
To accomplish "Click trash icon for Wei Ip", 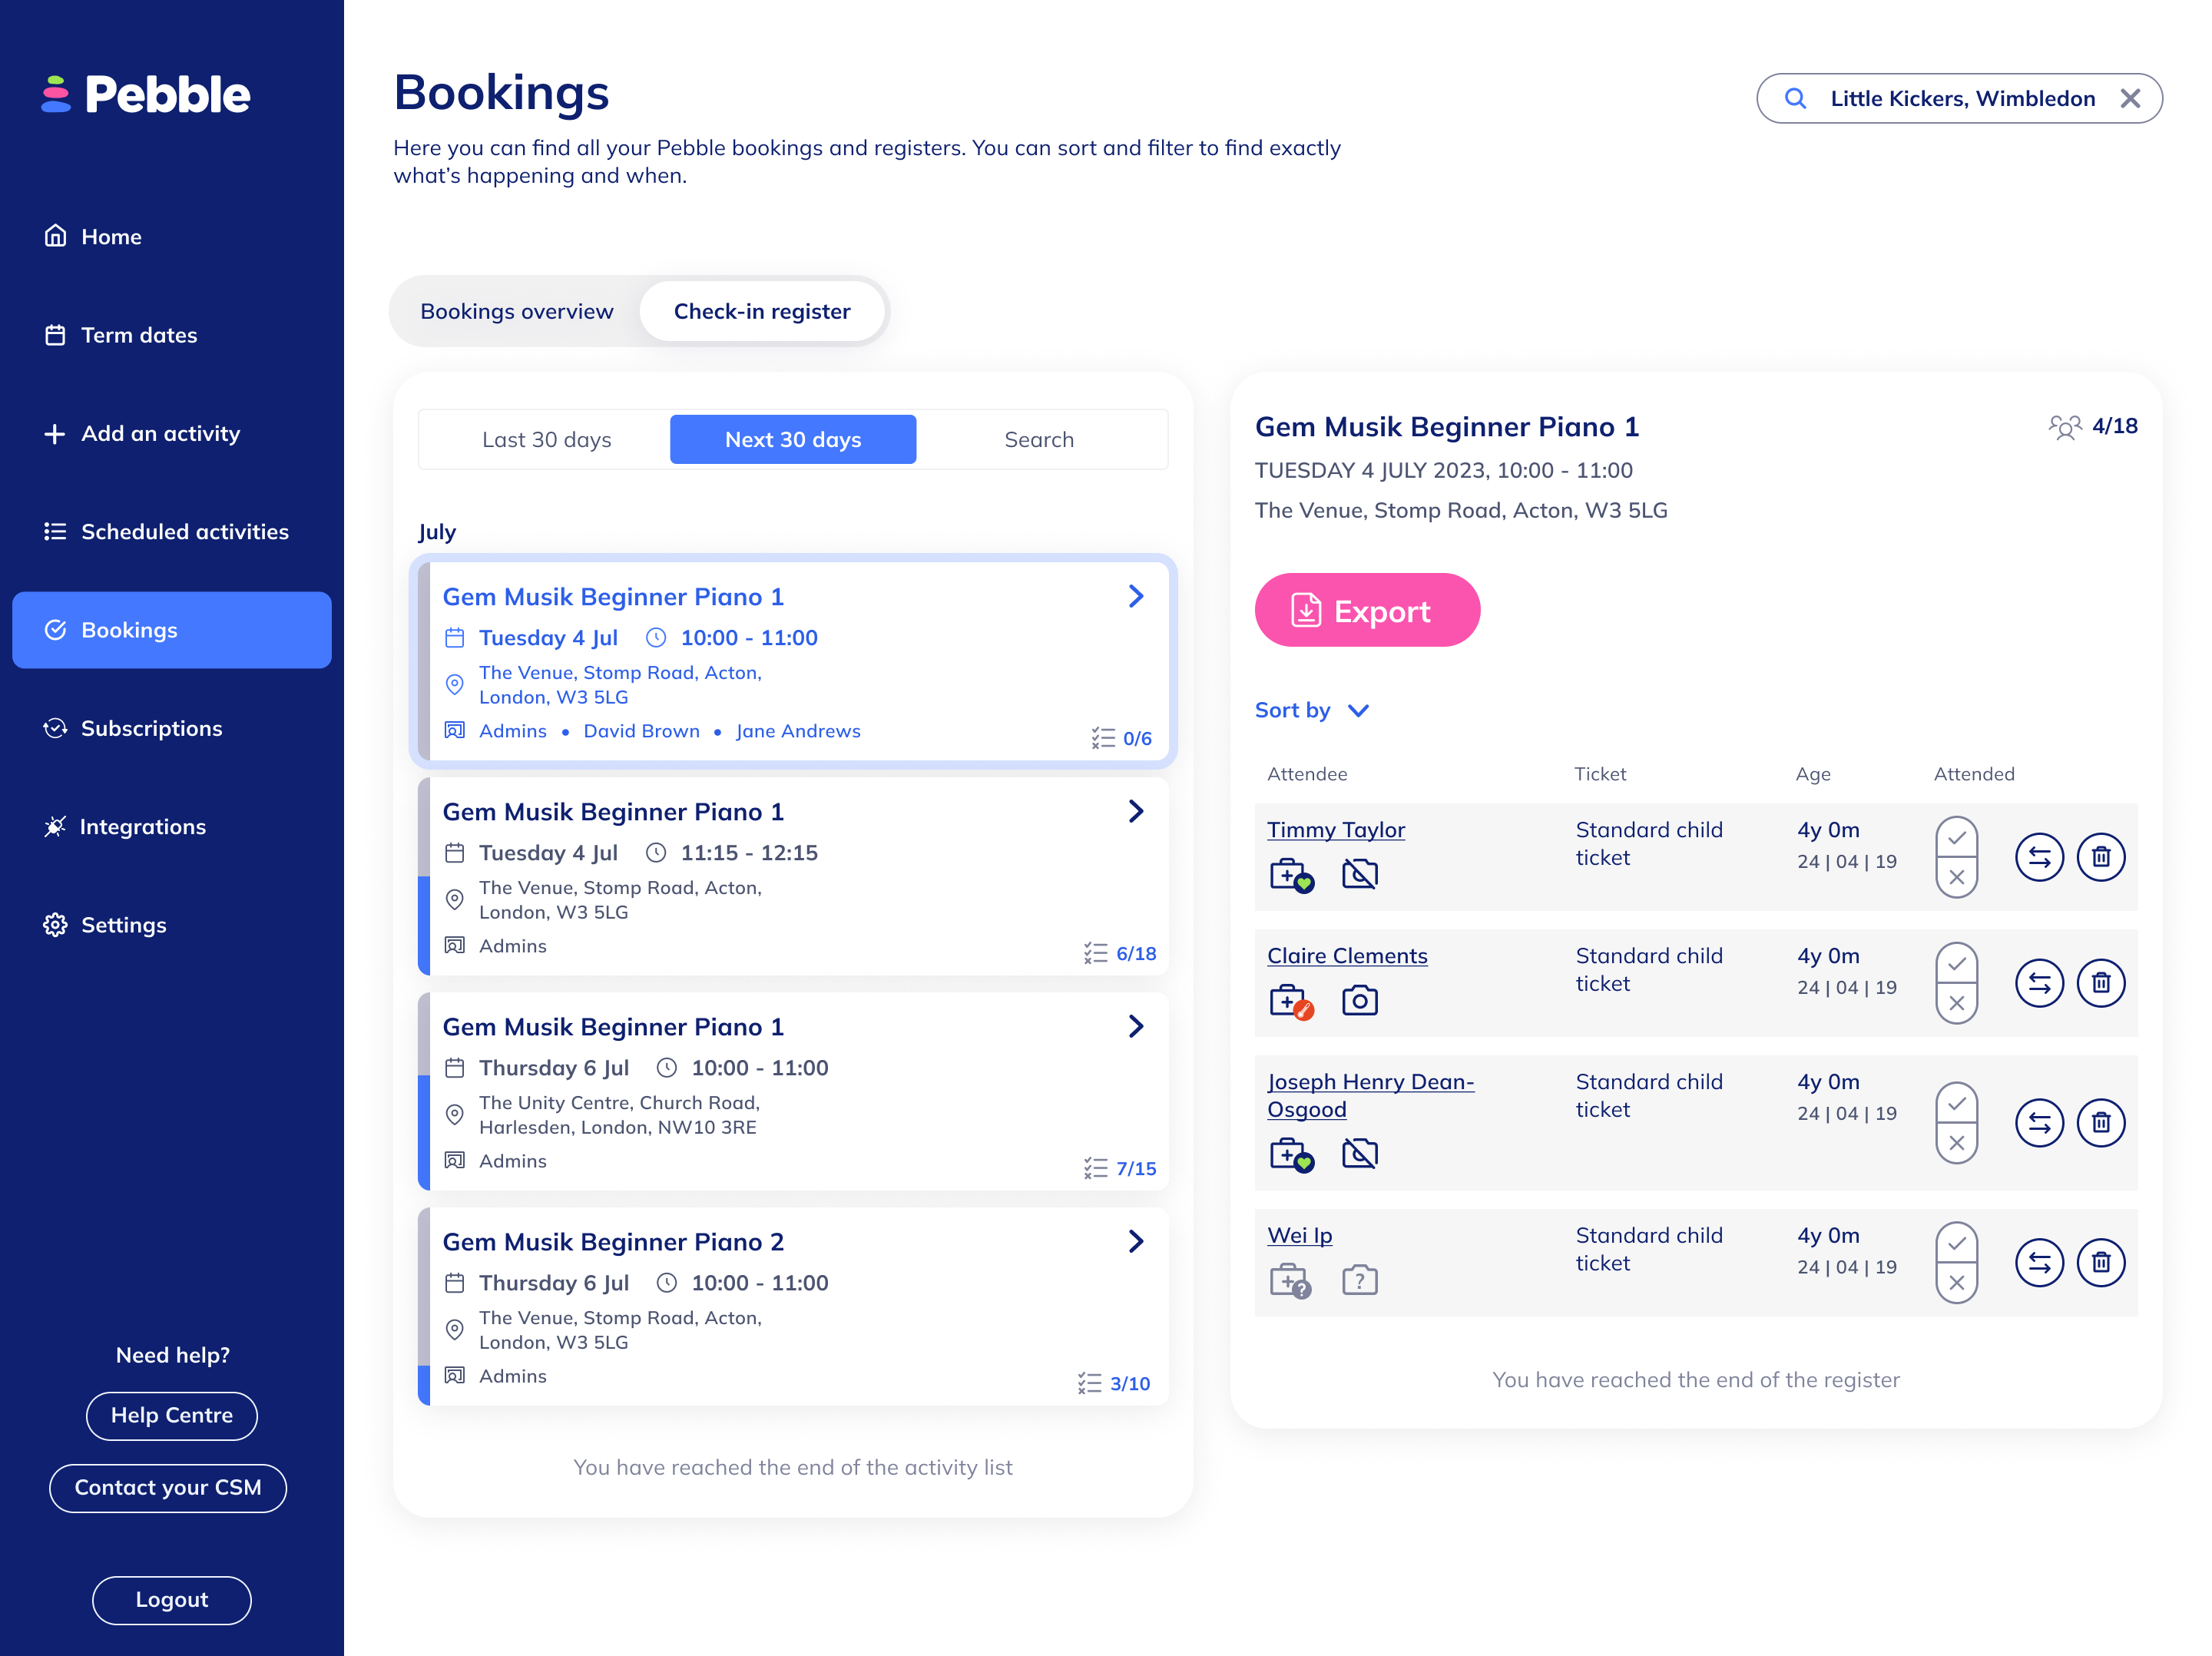I will tap(2100, 1262).
